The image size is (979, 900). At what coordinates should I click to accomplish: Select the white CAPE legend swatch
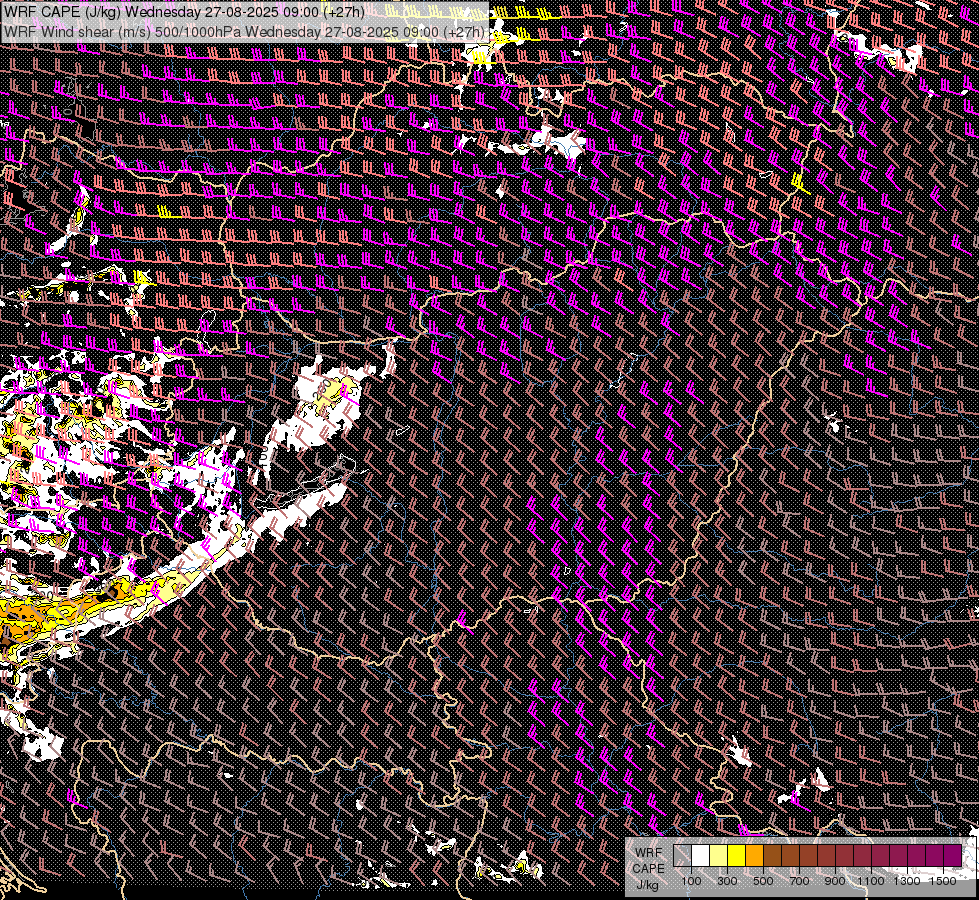(x=701, y=856)
